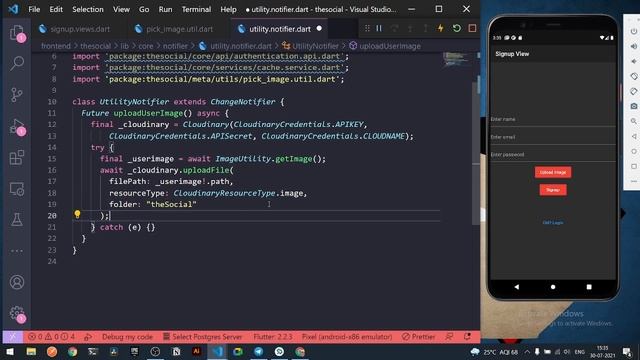This screenshot has width=640, height=360.
Task: Click 'Select Postgres Server' status item
Action: coord(202,337)
